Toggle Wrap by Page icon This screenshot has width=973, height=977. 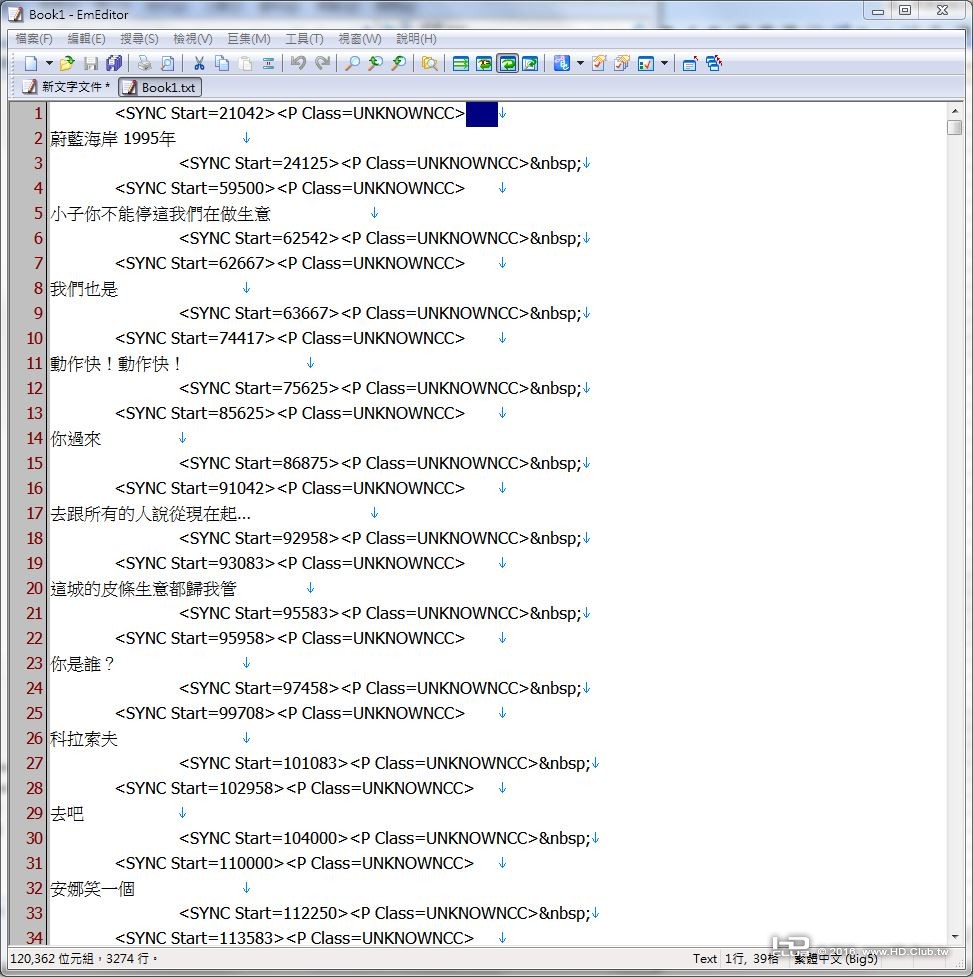click(530, 63)
